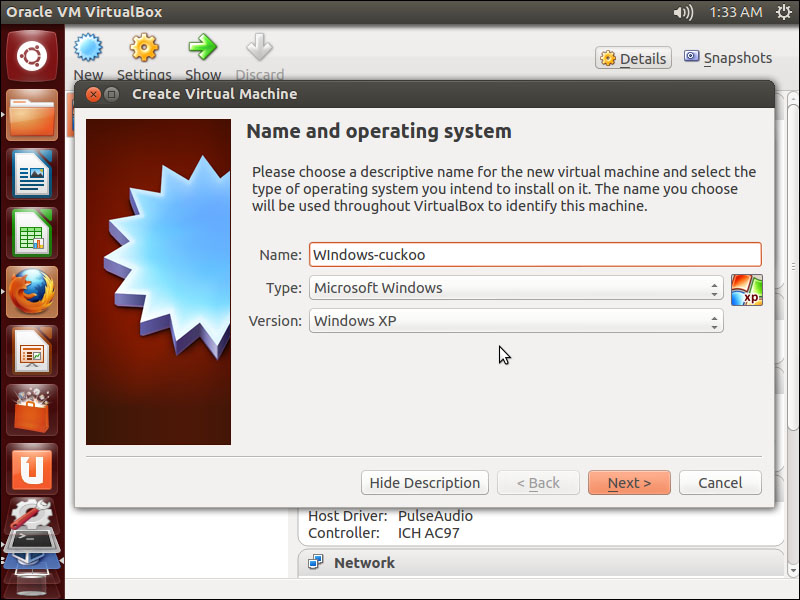This screenshot has height=600, width=800.
Task: Open the Version dropdown Windows XP
Action: click(516, 321)
